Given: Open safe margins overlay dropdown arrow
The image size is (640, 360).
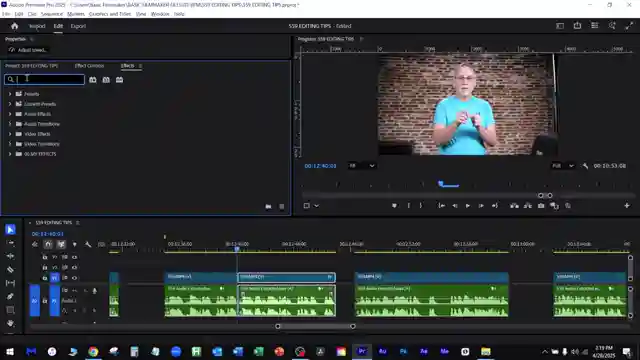Looking at the screenshot, I should tap(316, 206).
